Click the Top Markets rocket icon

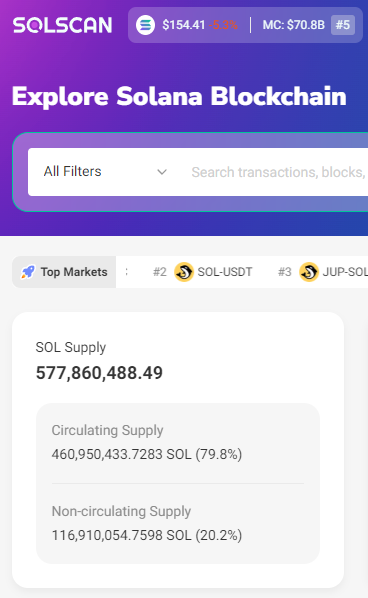[x=27, y=272]
